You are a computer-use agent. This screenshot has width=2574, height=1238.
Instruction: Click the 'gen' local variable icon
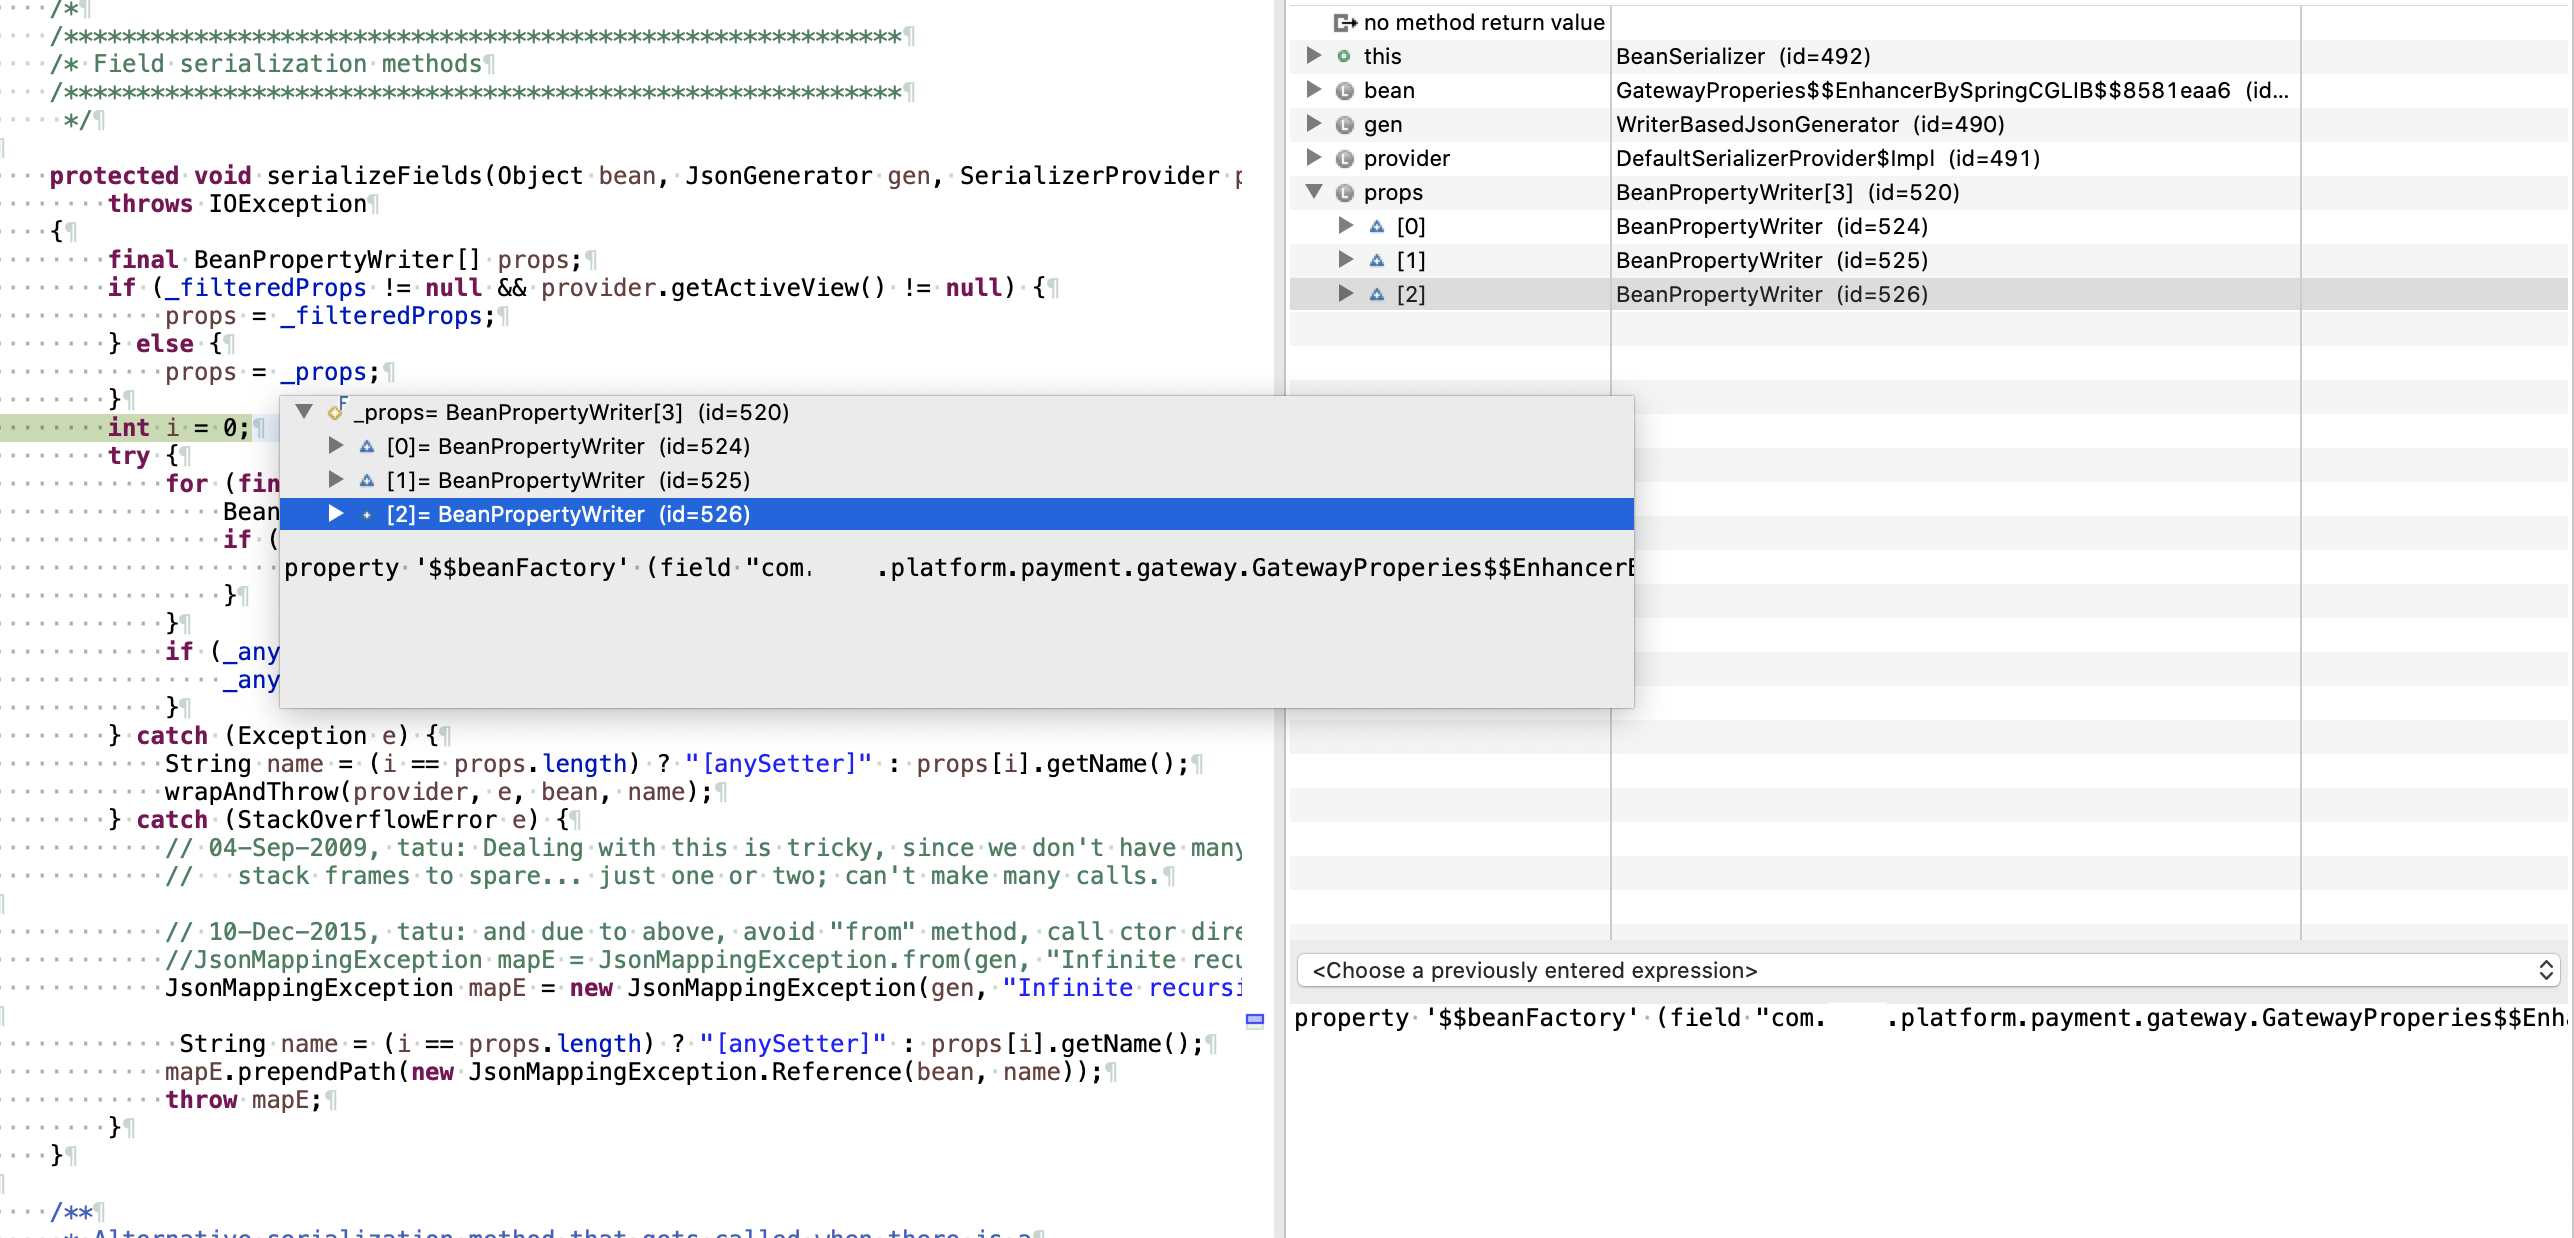(x=1345, y=124)
